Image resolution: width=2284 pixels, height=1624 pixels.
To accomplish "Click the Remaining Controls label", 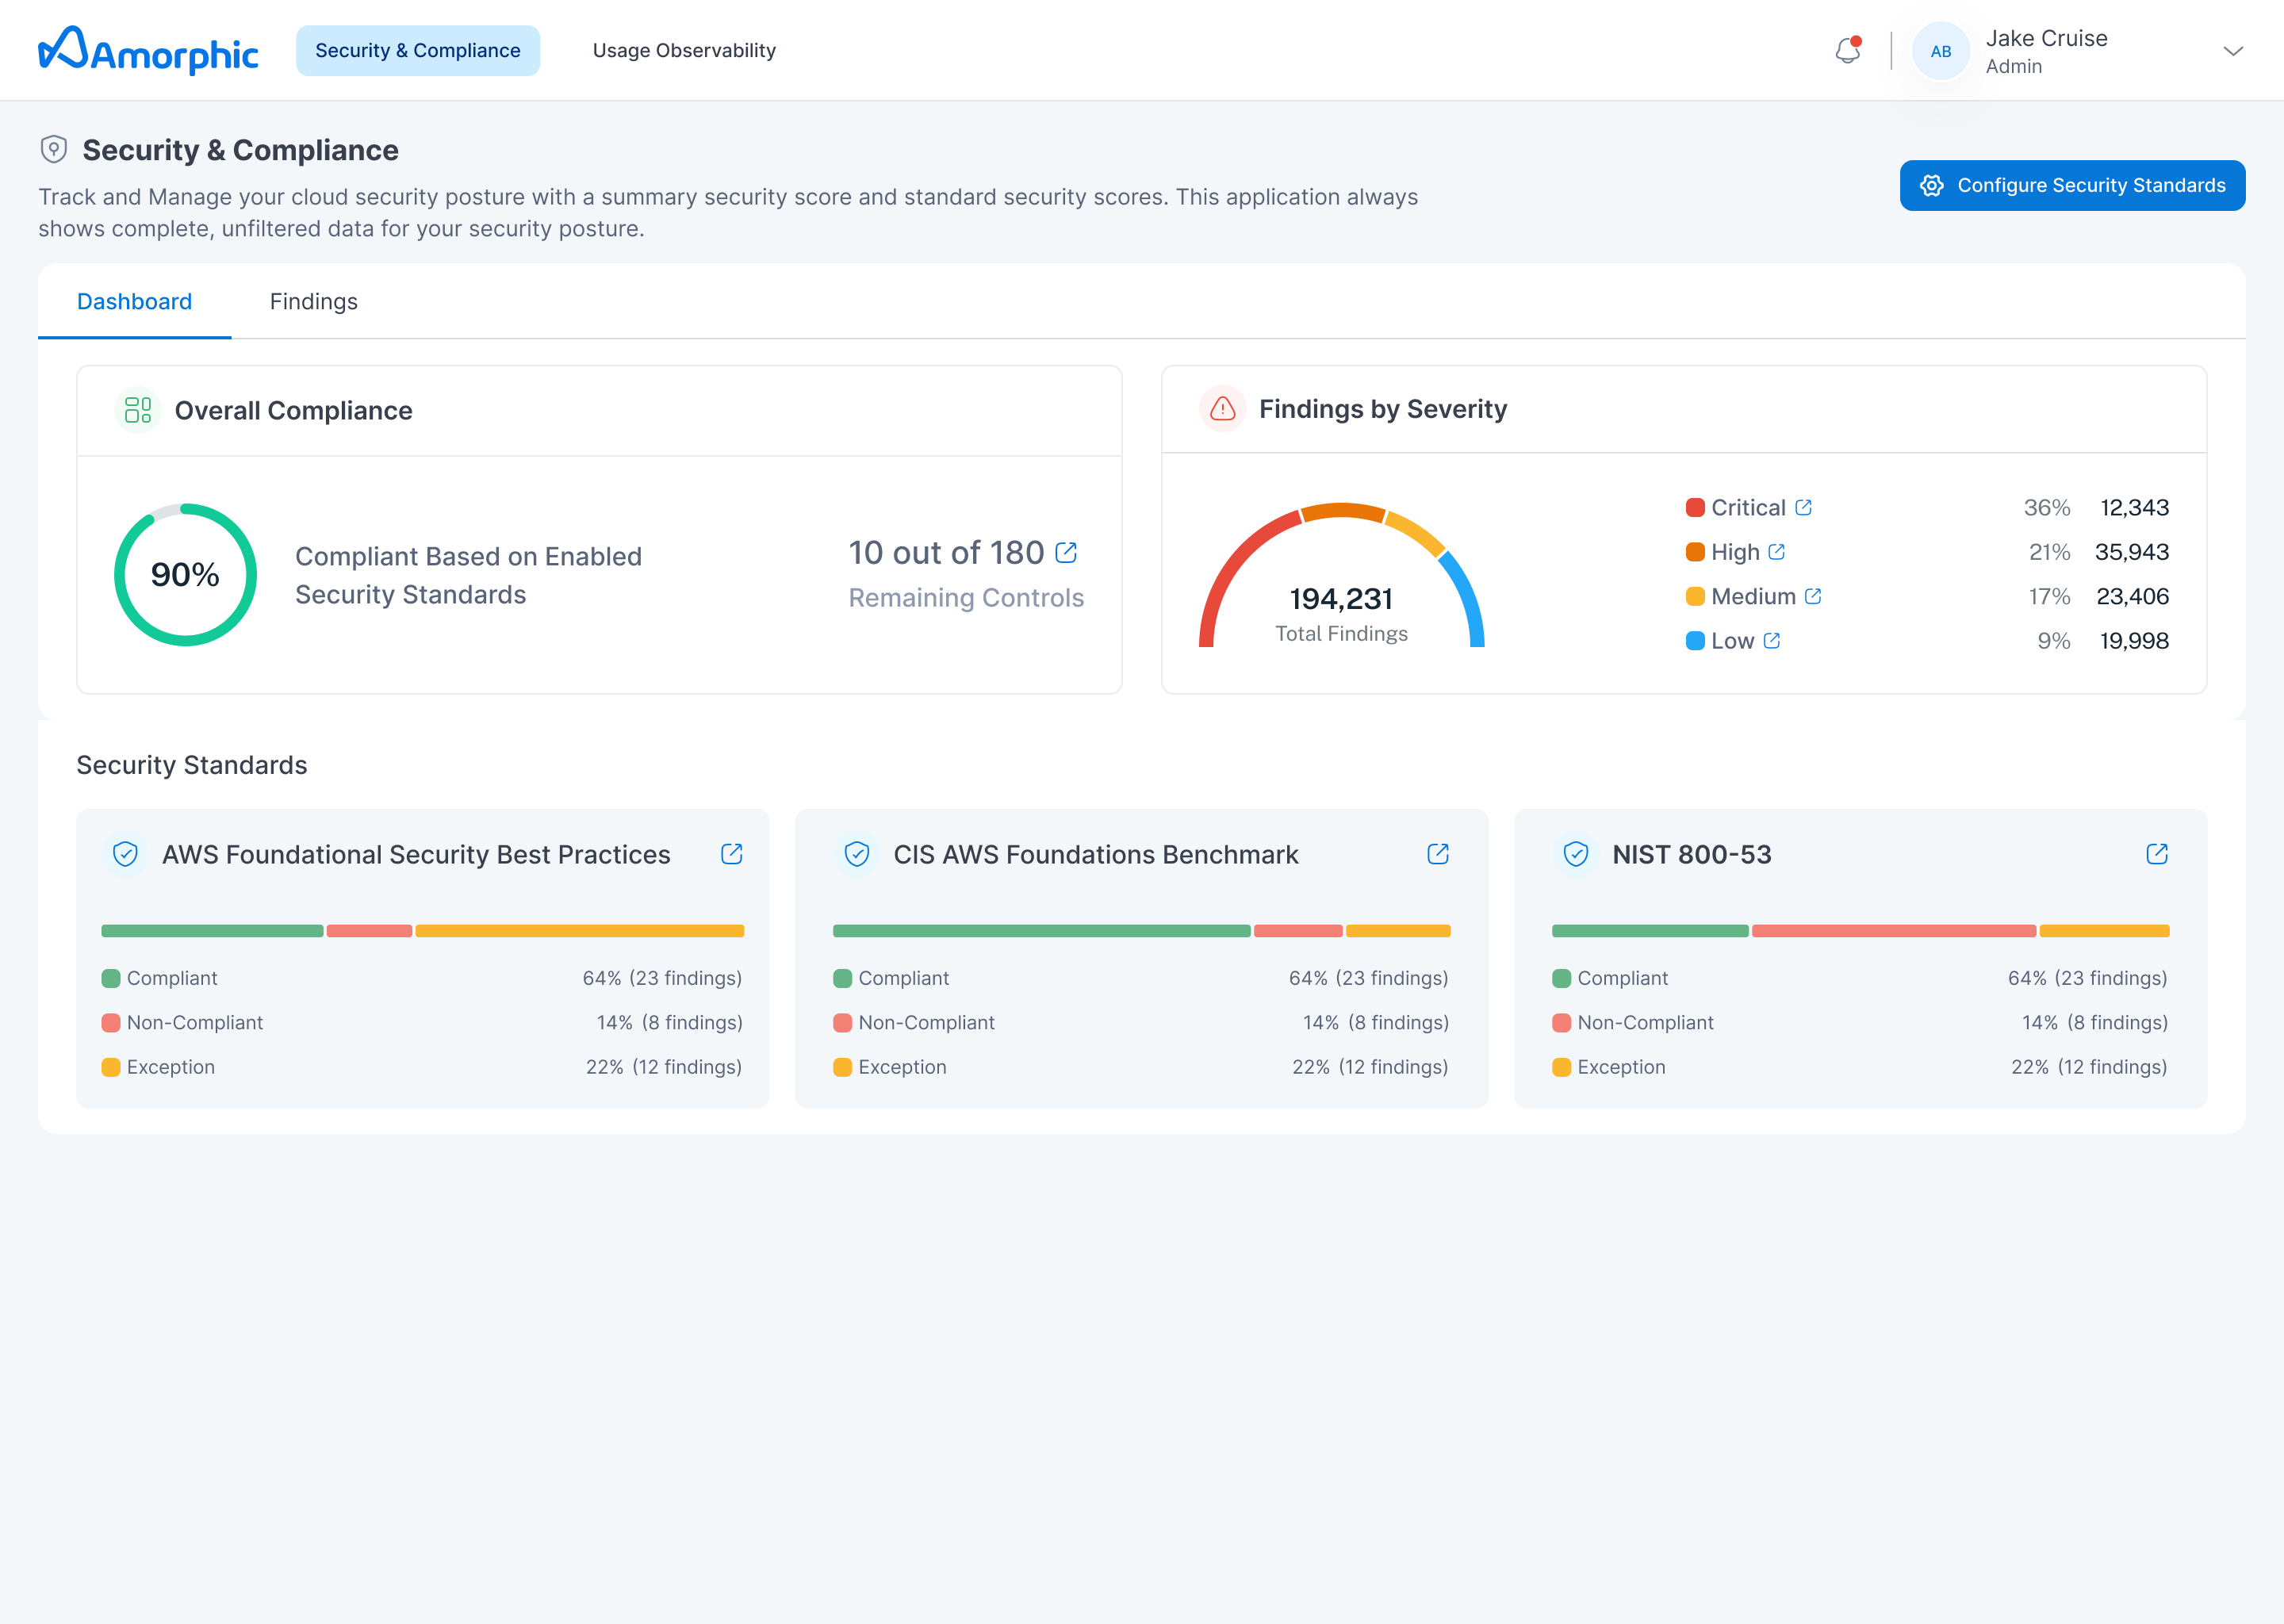I will click(966, 597).
